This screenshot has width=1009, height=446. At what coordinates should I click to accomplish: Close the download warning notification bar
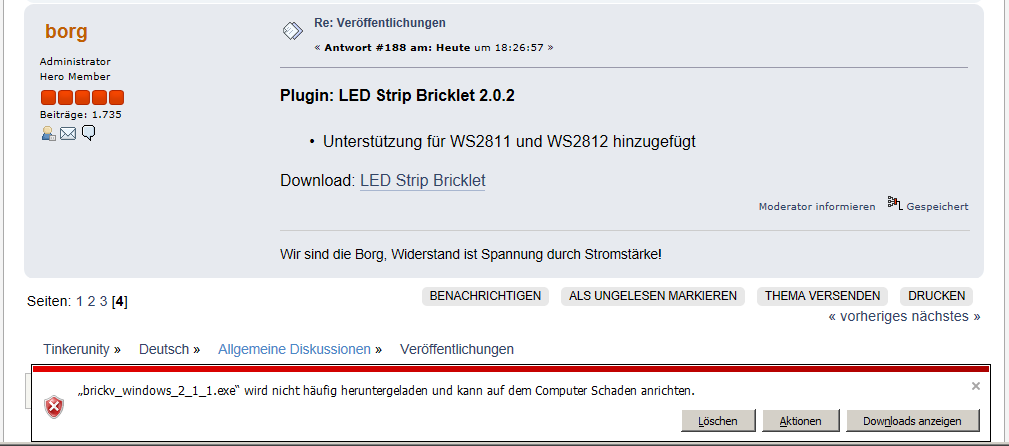click(976, 386)
